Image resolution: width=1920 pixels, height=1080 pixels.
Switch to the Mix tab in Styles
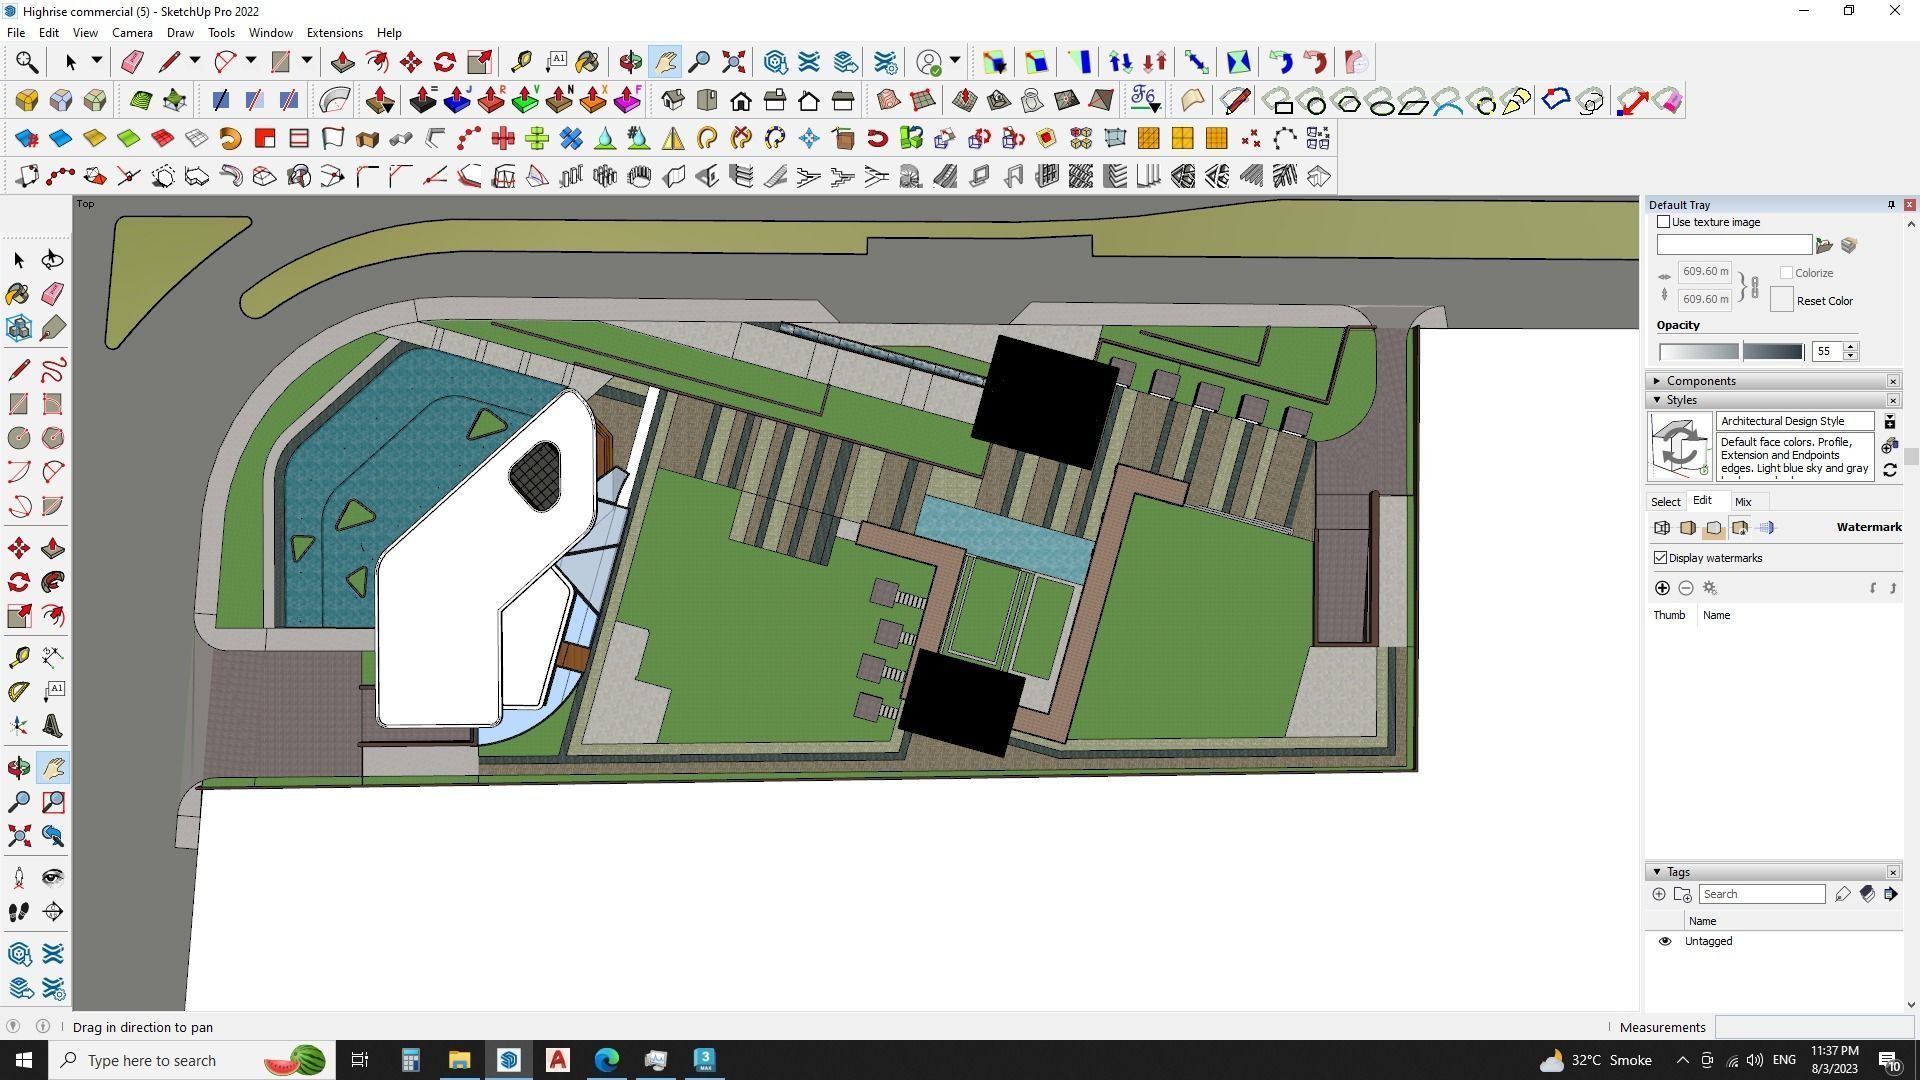click(1743, 502)
